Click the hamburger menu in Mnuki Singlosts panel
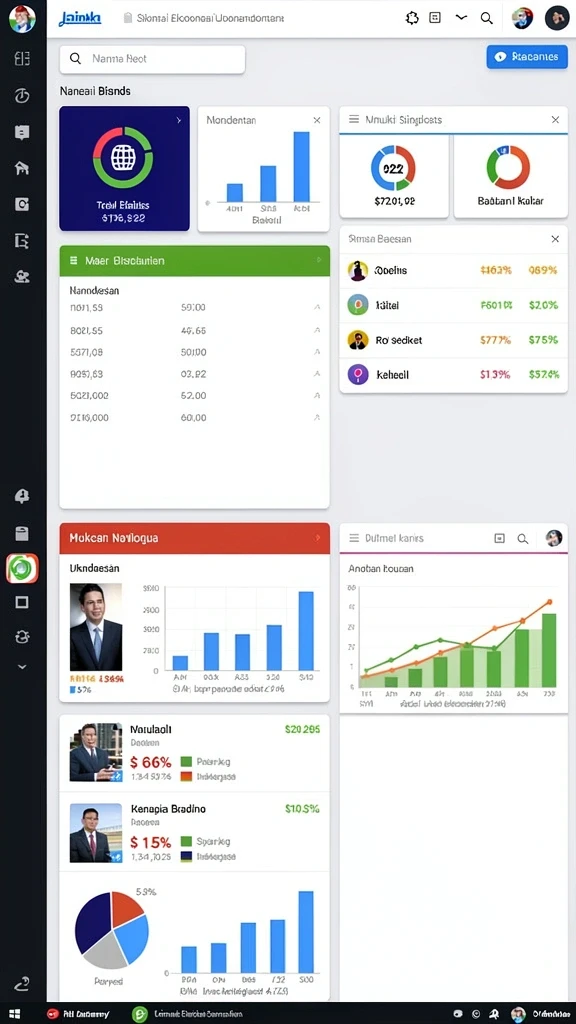The width and height of the screenshot is (576, 1024). 354,120
